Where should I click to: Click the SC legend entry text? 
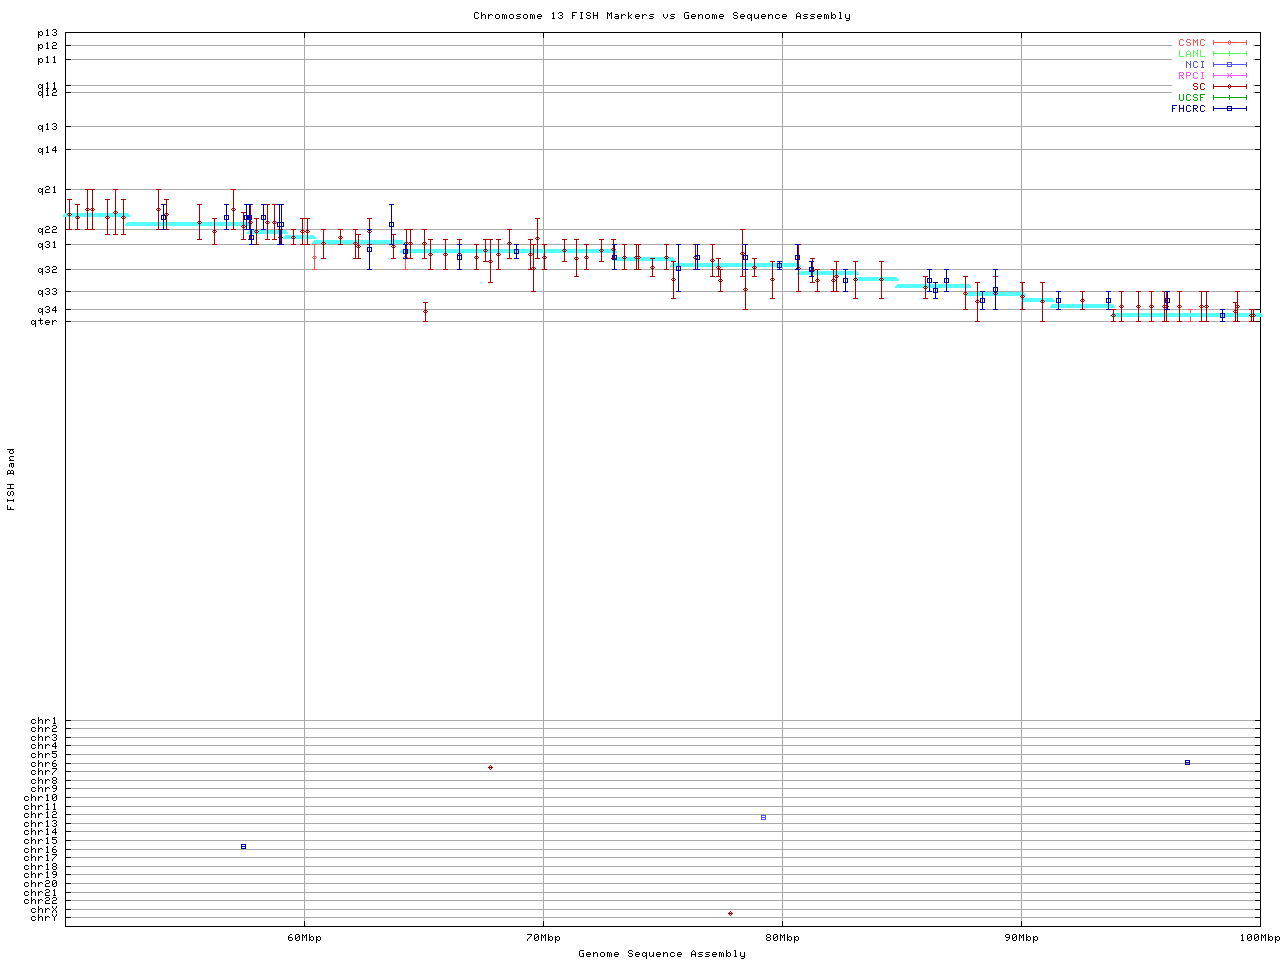(x=1198, y=87)
